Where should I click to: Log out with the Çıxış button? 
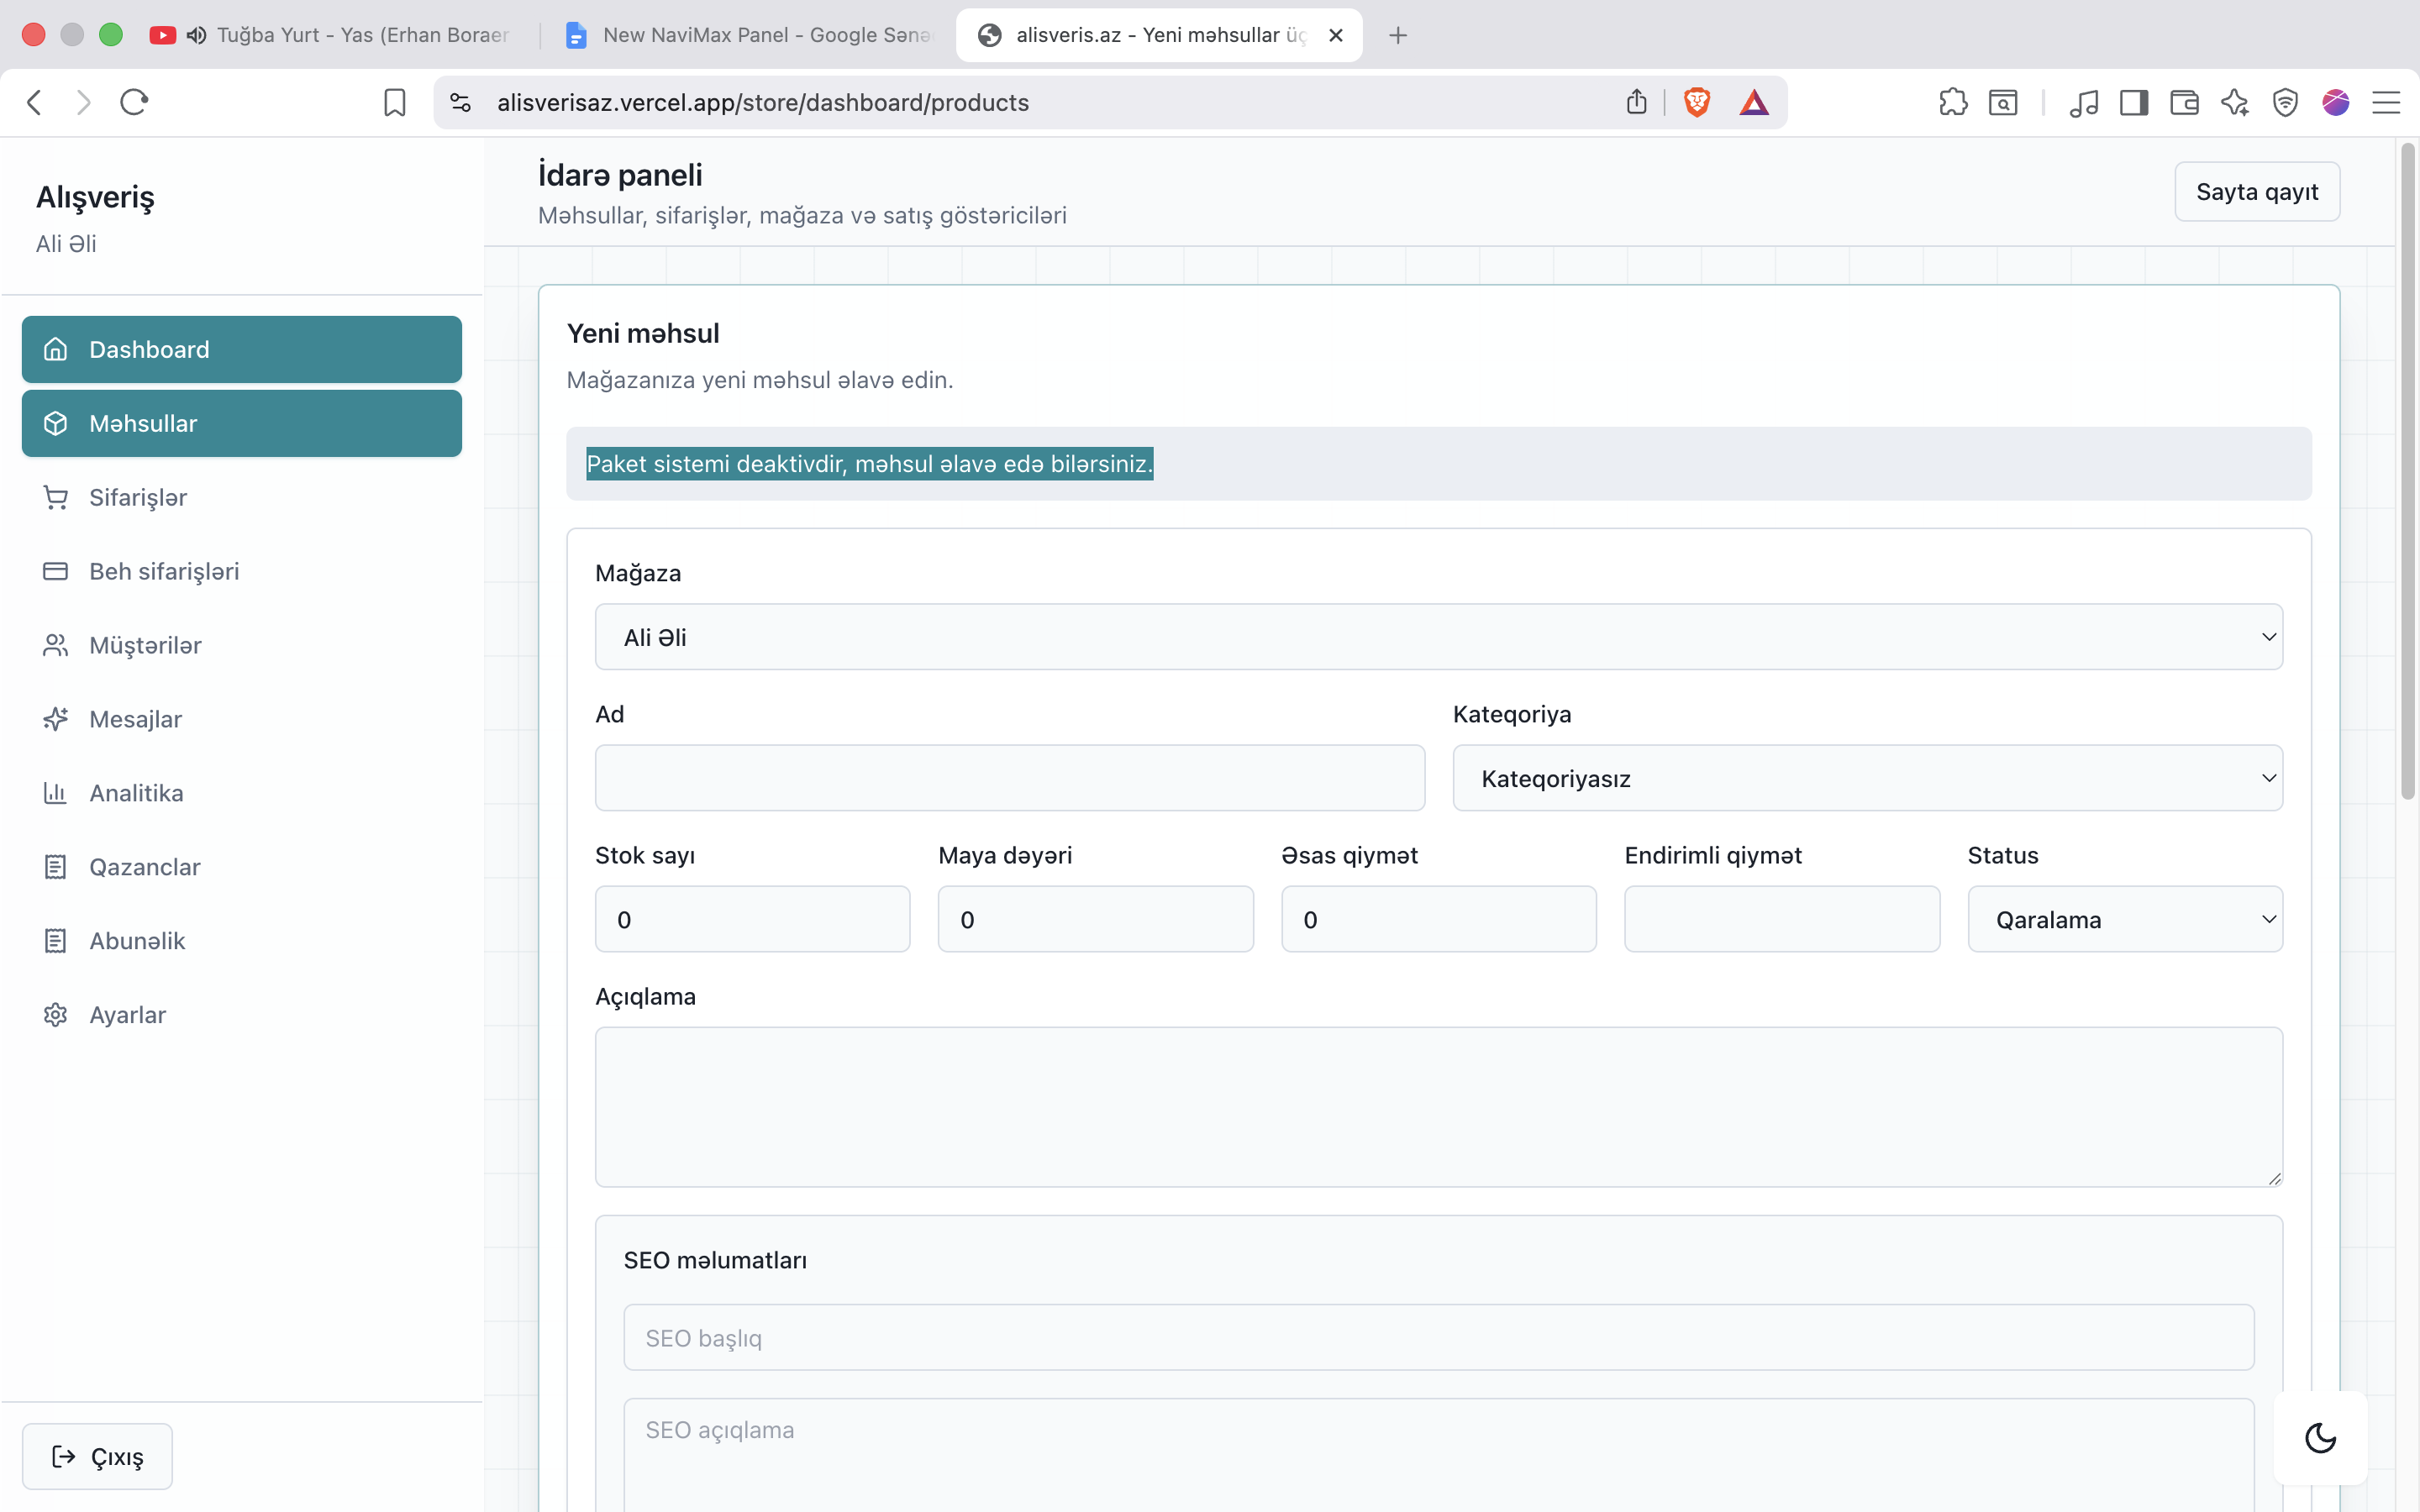[97, 1456]
